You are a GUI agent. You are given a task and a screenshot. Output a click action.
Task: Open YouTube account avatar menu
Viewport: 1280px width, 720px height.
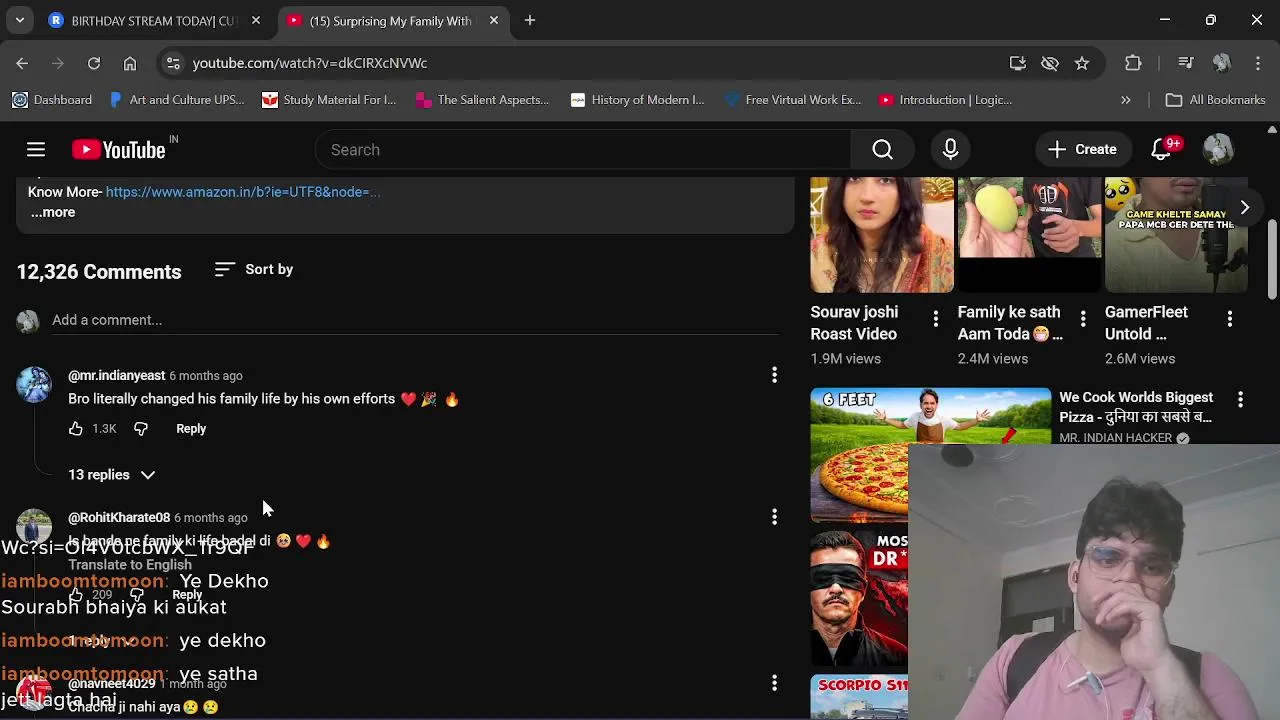[1218, 150]
